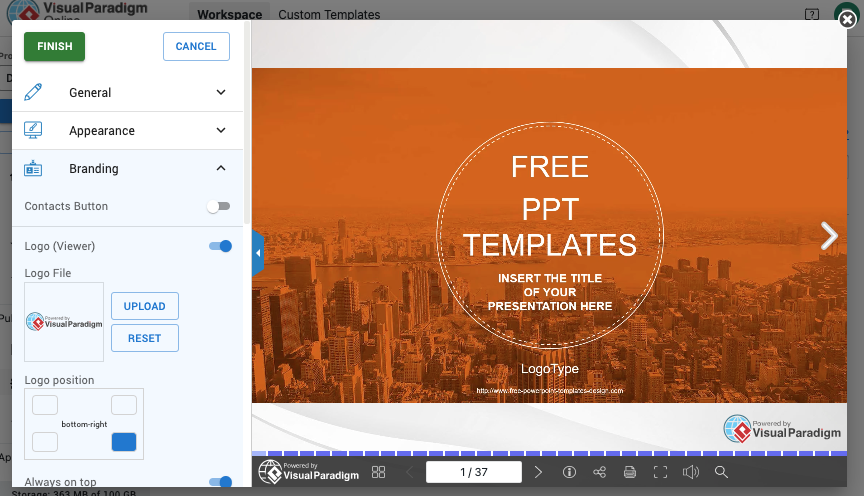The image size is (864, 496).
Task: Open the info icon in viewer toolbar
Action: coord(569,472)
